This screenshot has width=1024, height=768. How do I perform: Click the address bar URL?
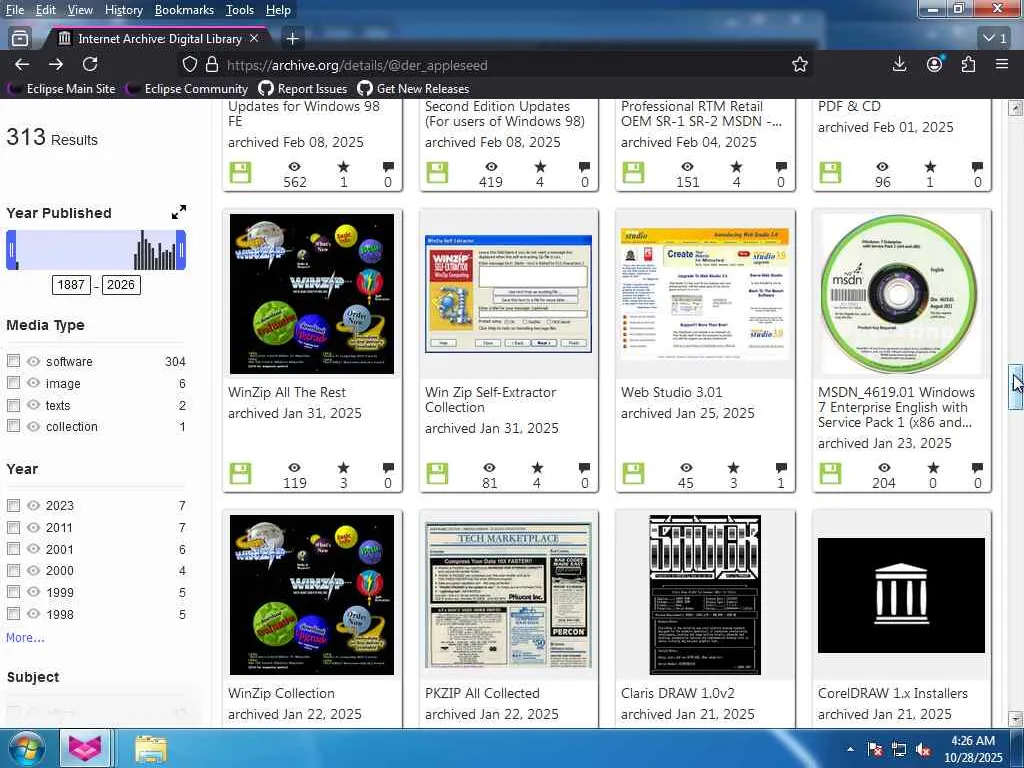click(x=357, y=65)
